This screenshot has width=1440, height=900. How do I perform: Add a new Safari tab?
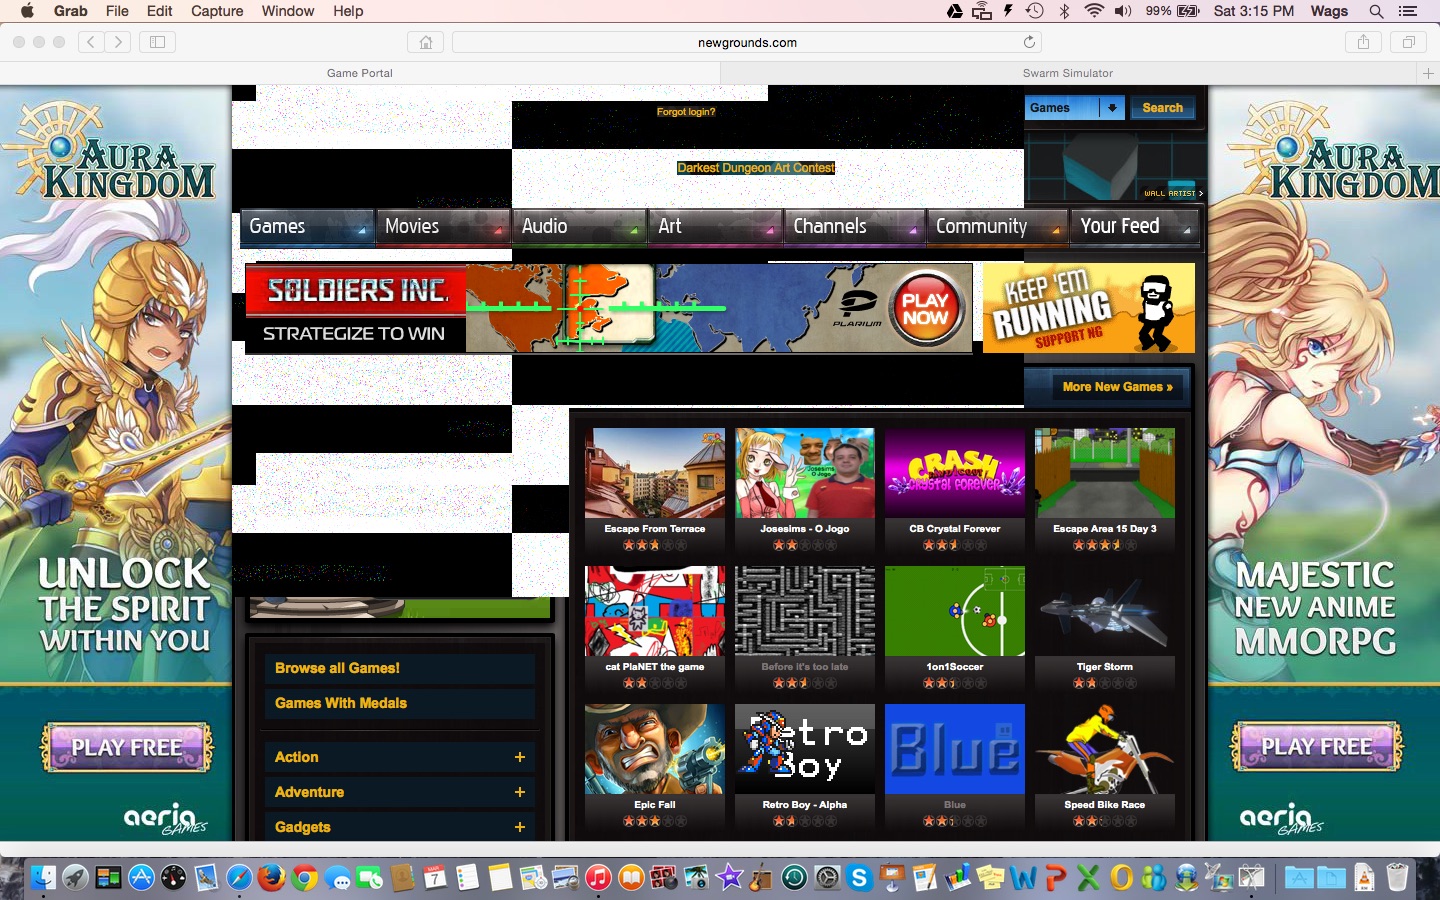[1428, 73]
